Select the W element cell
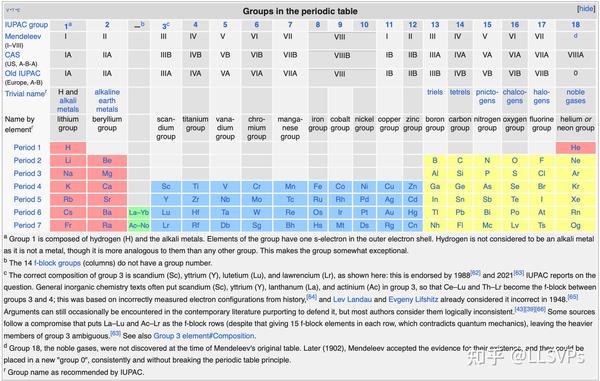The width and height of the screenshot is (600, 381). click(x=256, y=212)
